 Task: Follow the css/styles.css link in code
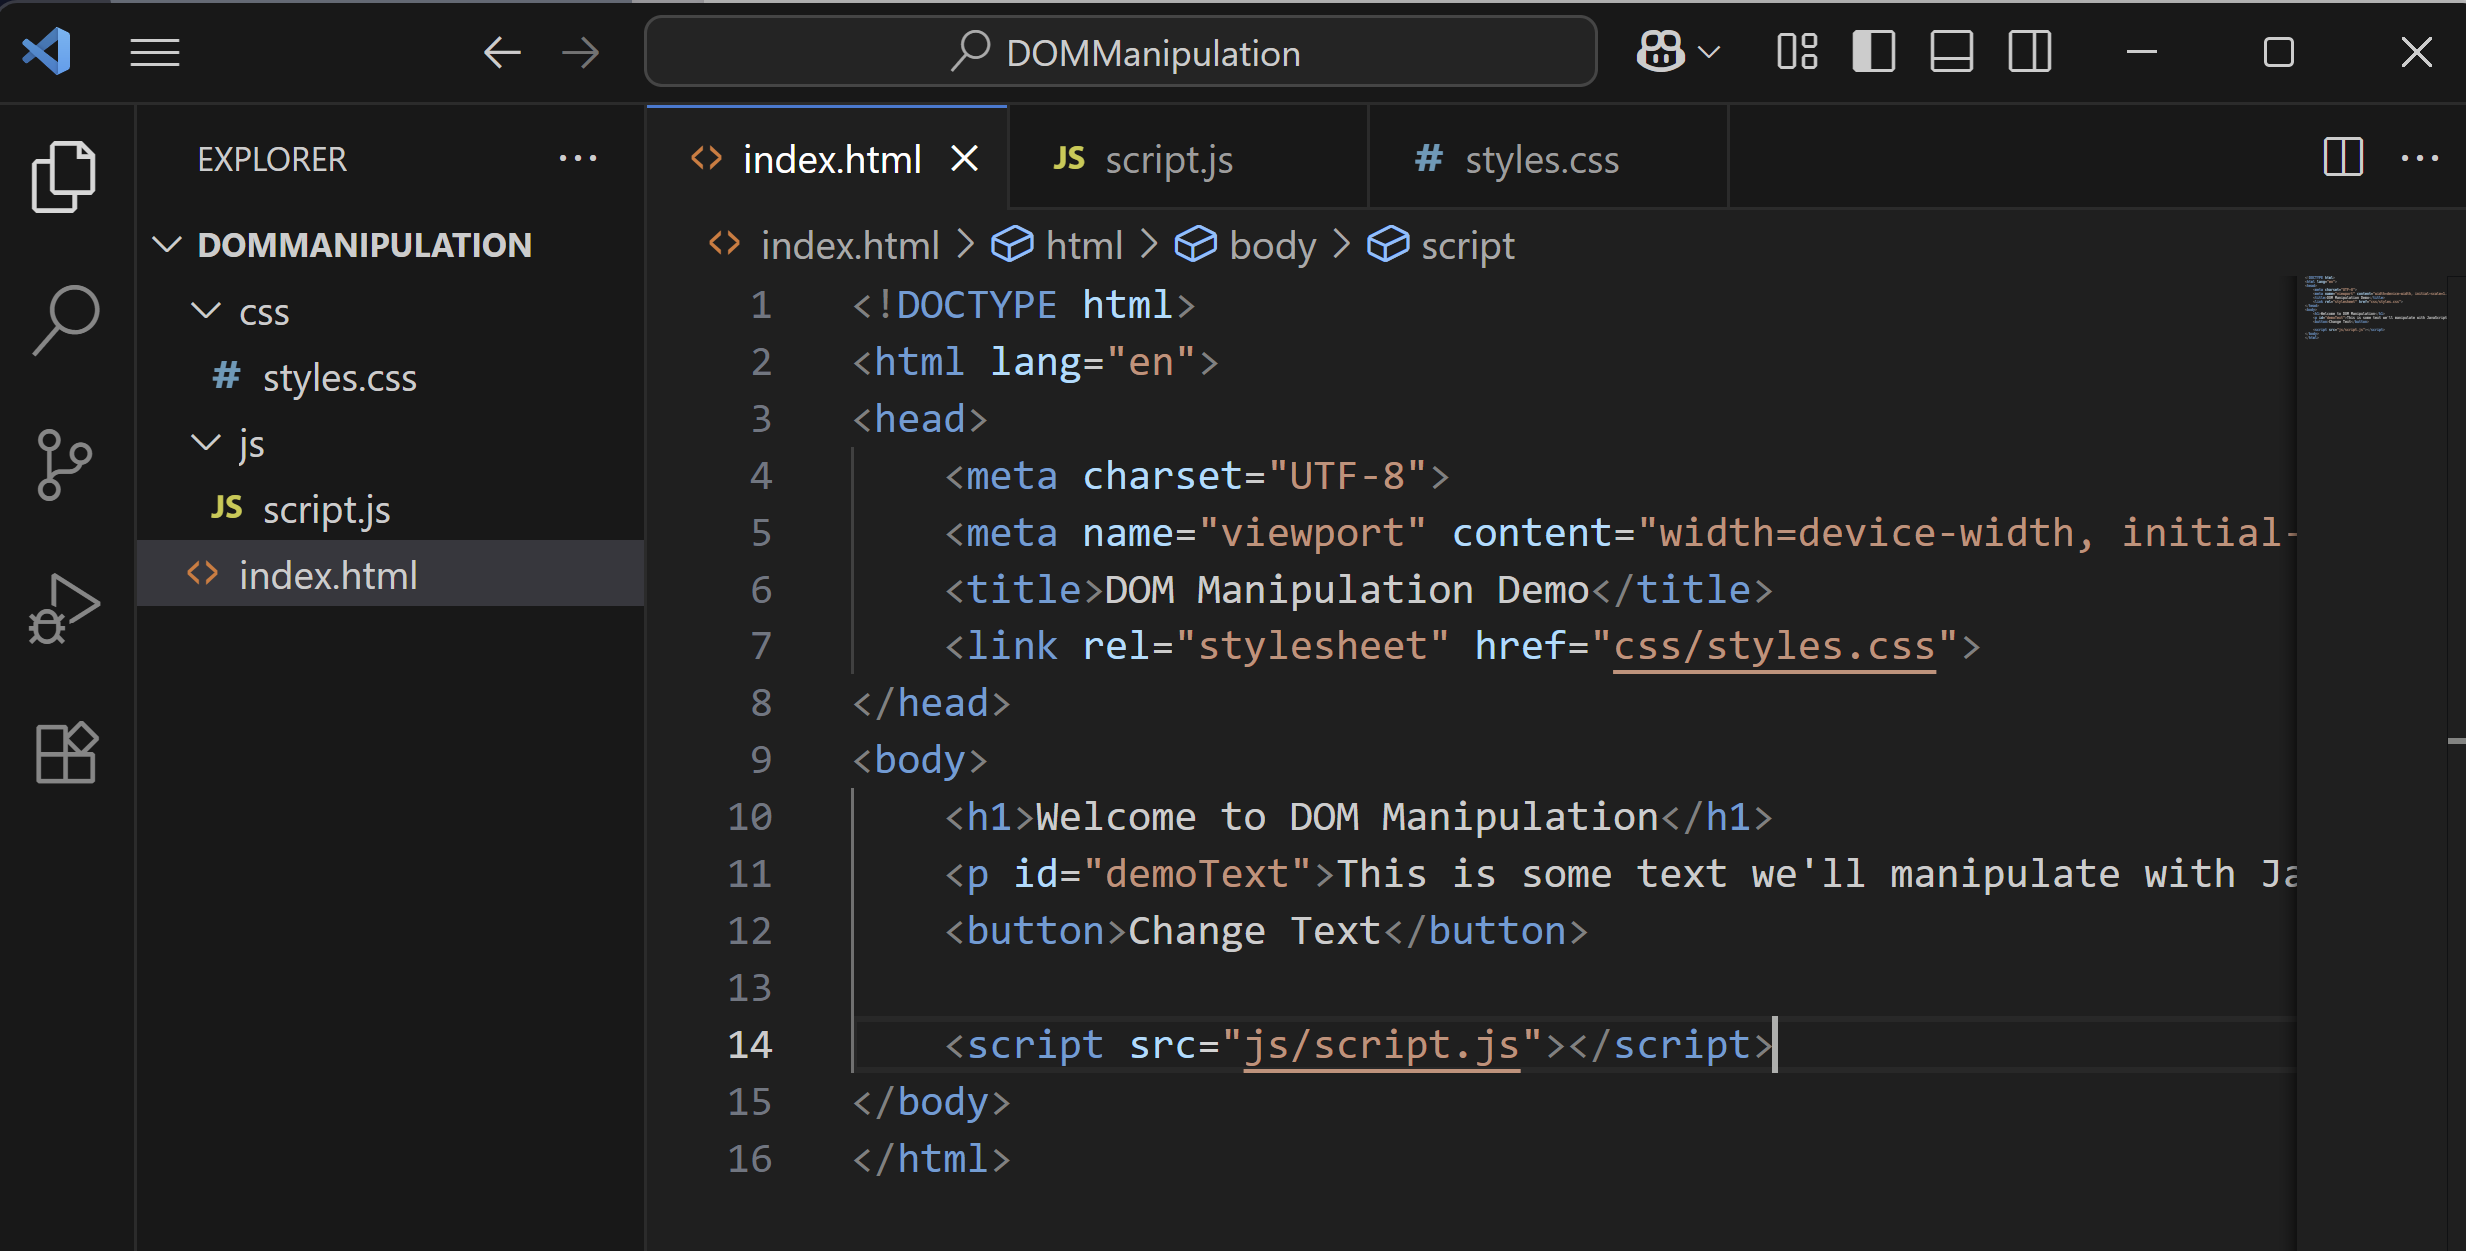tap(1770, 645)
